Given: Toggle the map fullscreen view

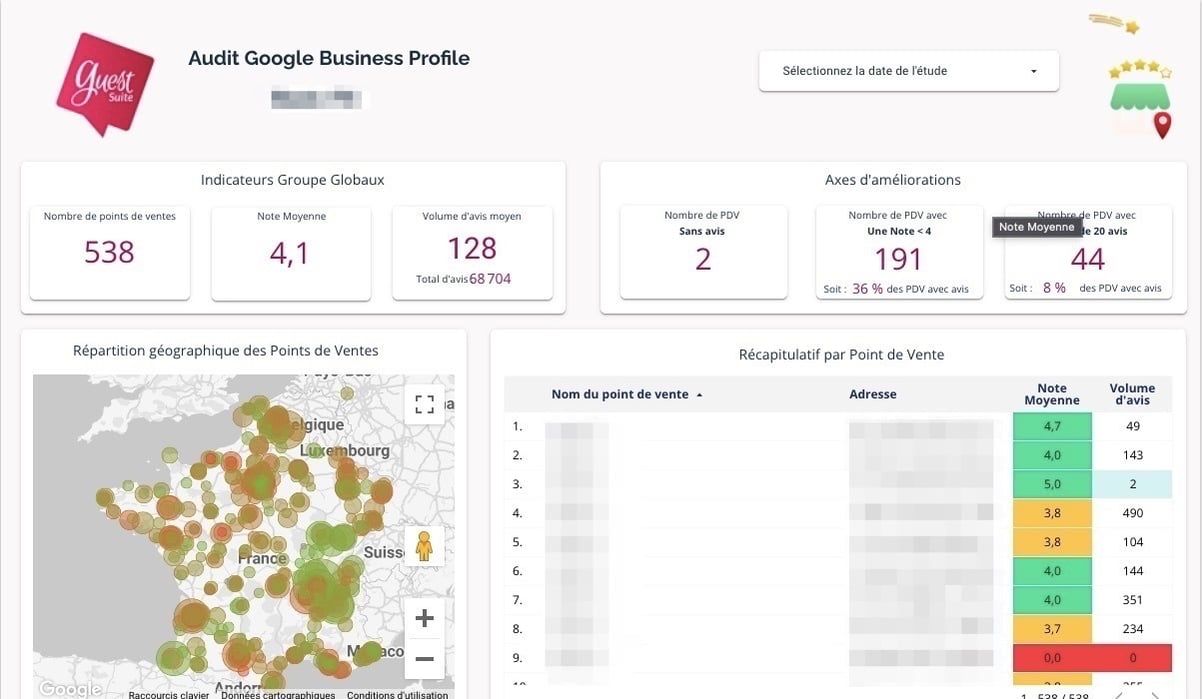Looking at the screenshot, I should 424,404.
